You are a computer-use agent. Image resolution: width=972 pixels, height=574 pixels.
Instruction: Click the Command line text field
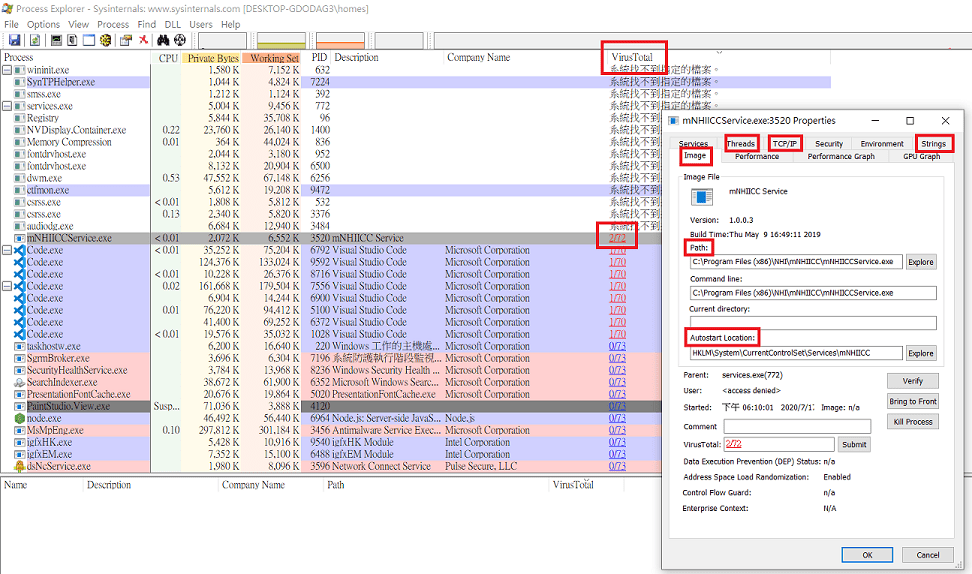[813, 293]
